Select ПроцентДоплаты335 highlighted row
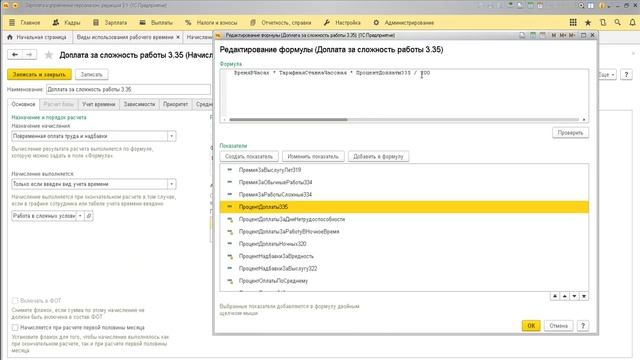Image resolution: width=640 pixels, height=360 pixels. 404,207
